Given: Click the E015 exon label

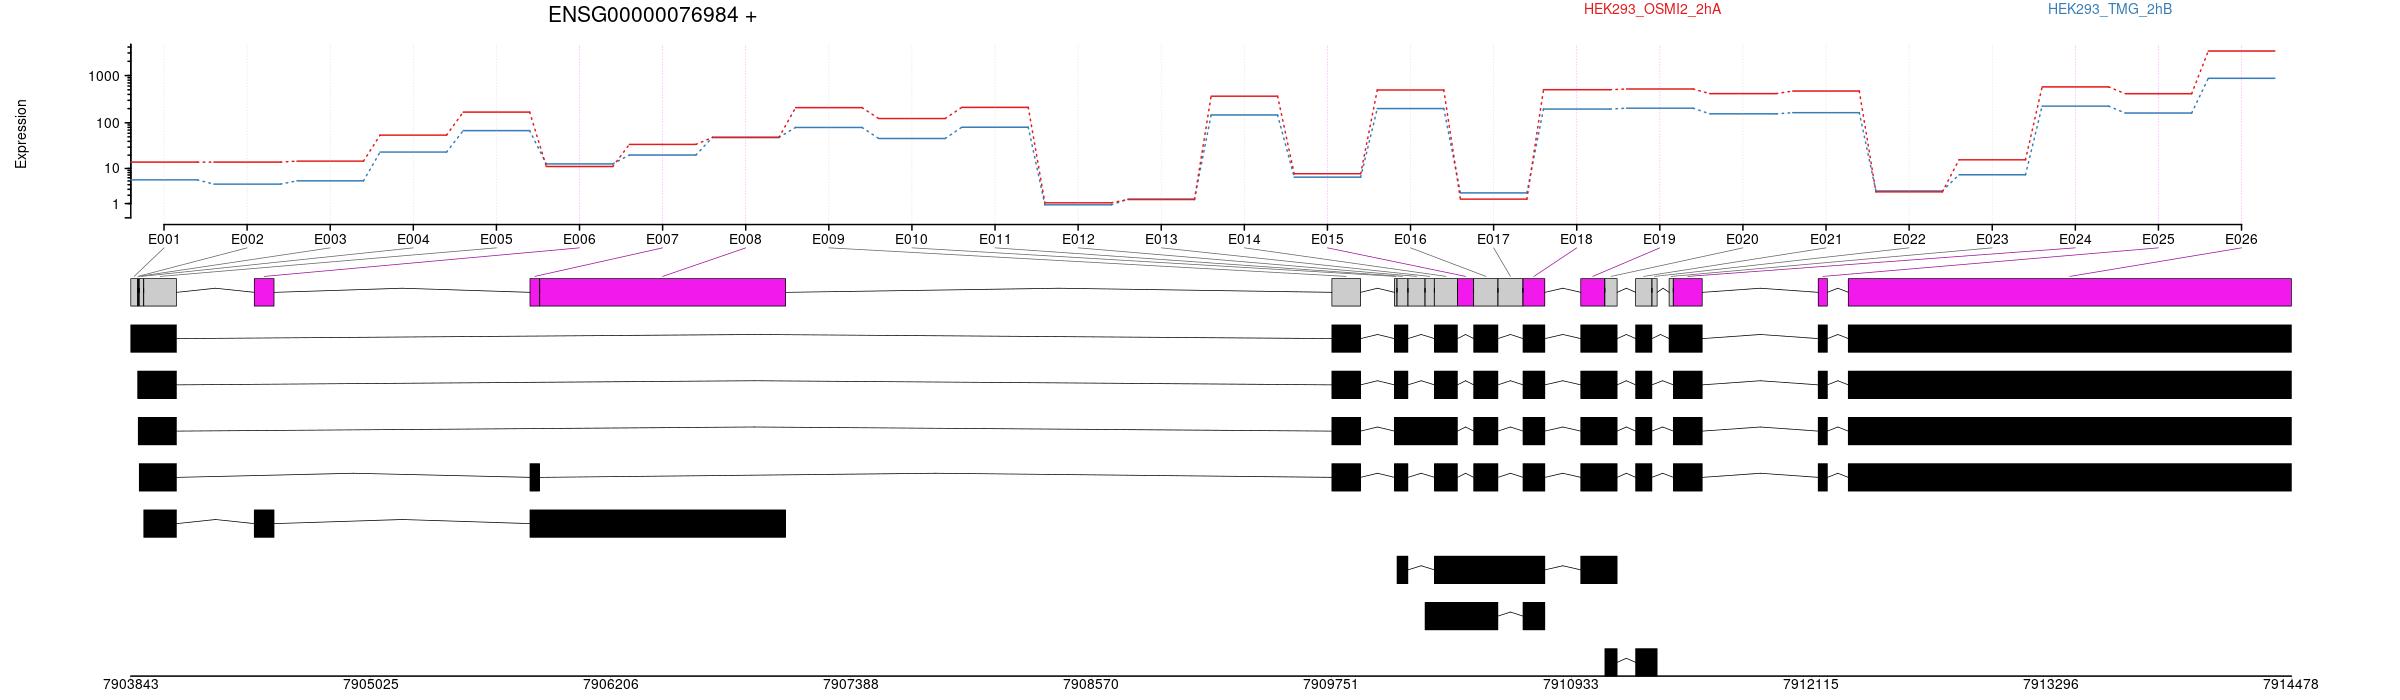Looking at the screenshot, I should 1327,239.
